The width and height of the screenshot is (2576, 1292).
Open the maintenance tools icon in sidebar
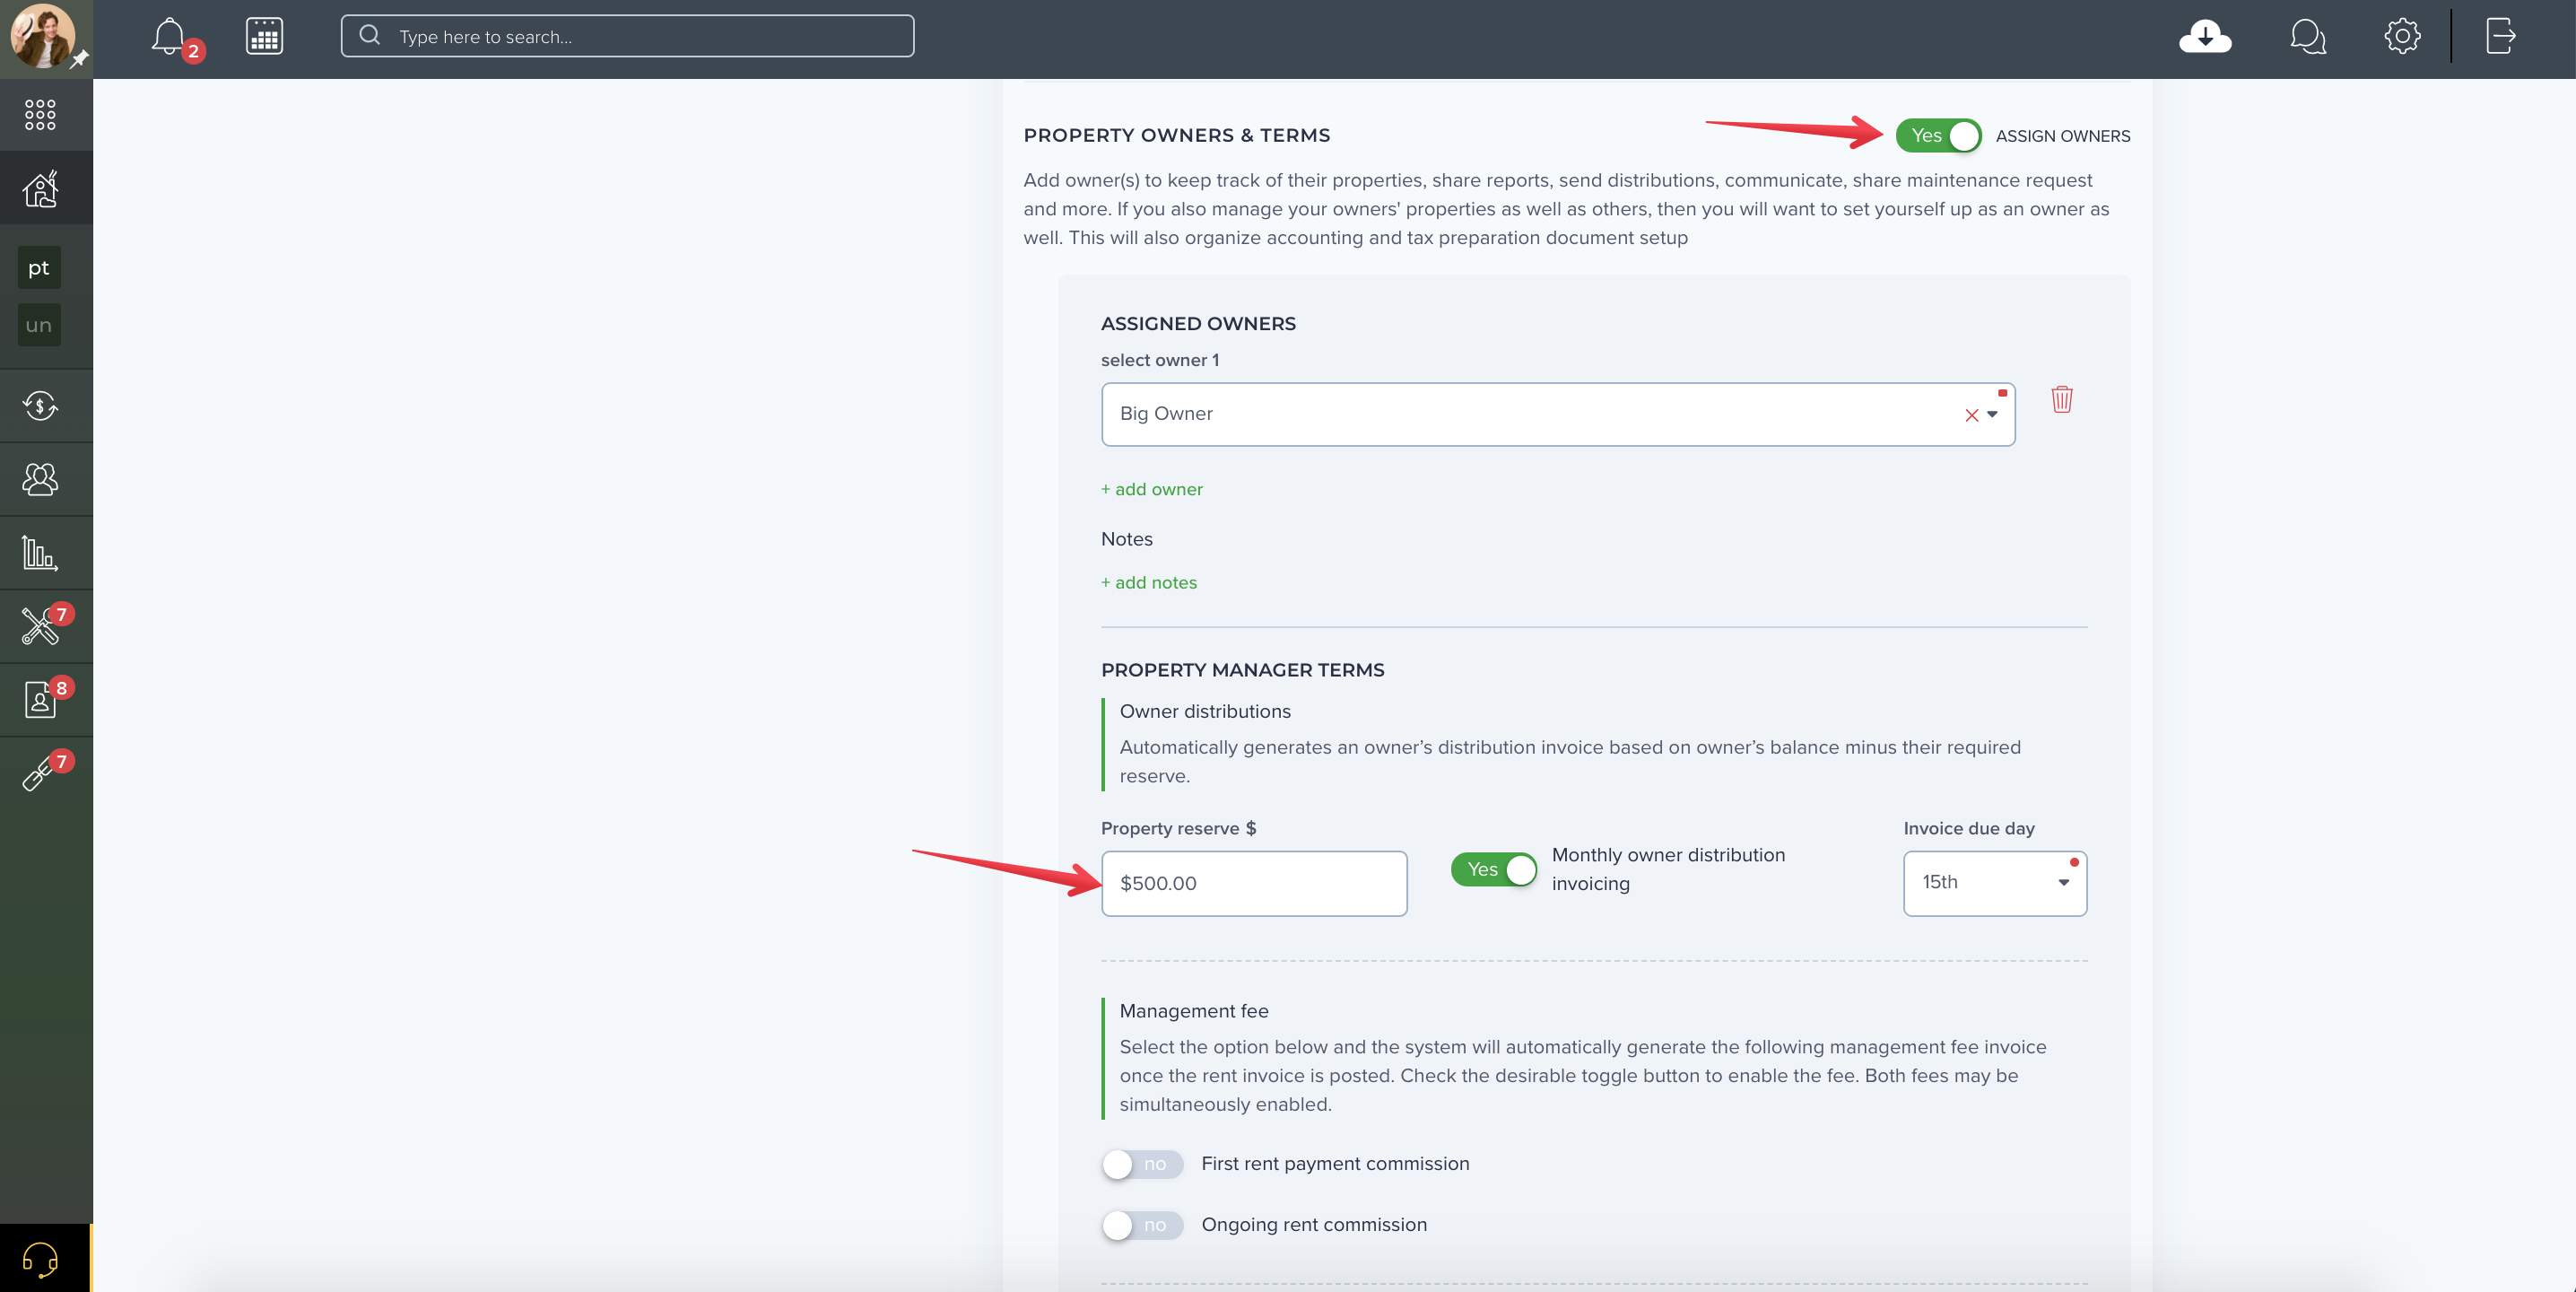pos(40,627)
